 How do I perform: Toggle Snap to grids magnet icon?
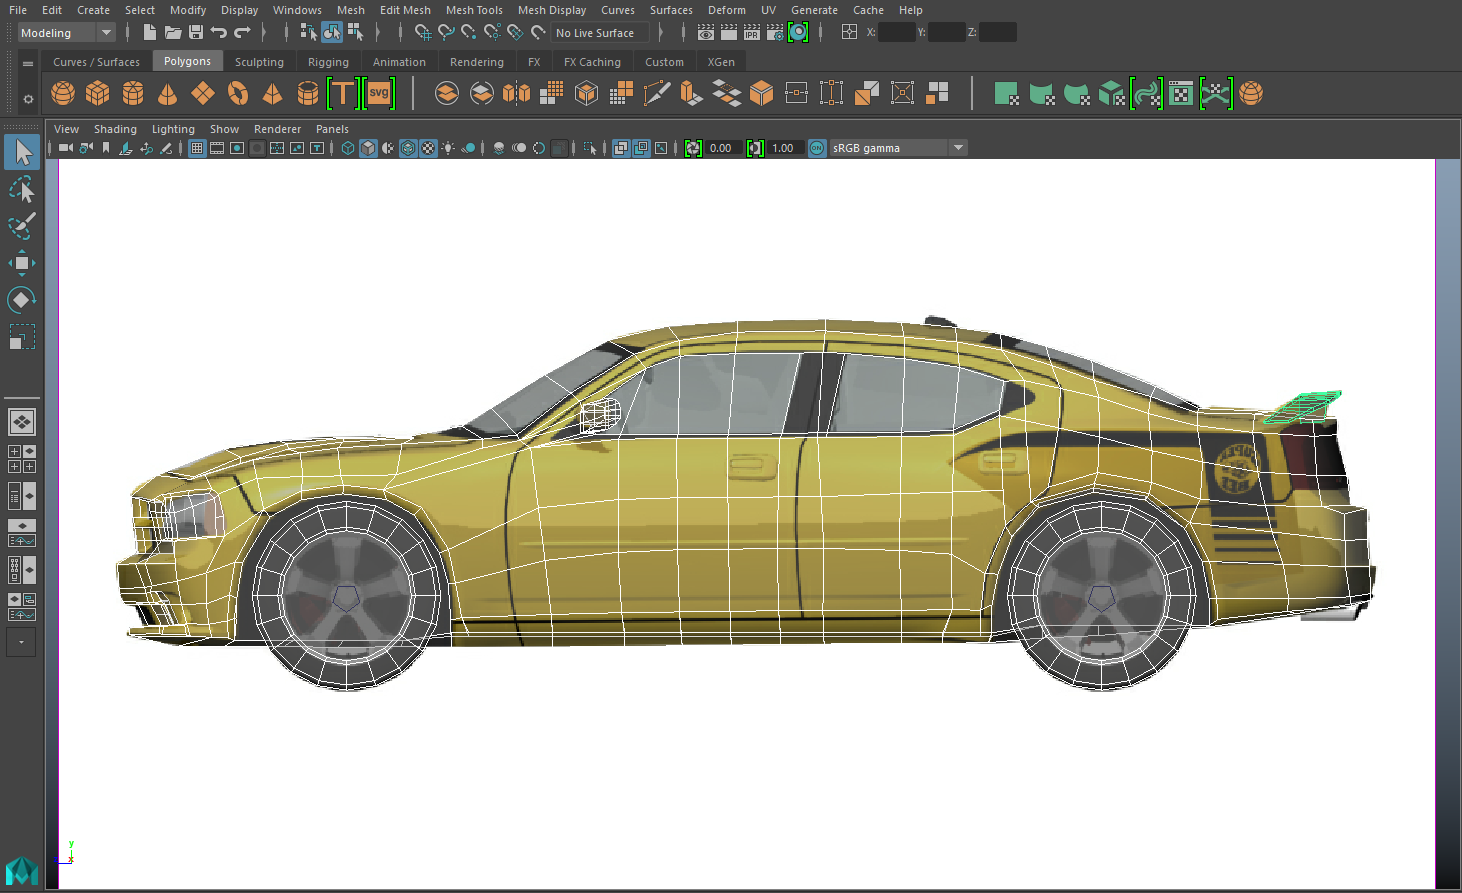[x=423, y=33]
